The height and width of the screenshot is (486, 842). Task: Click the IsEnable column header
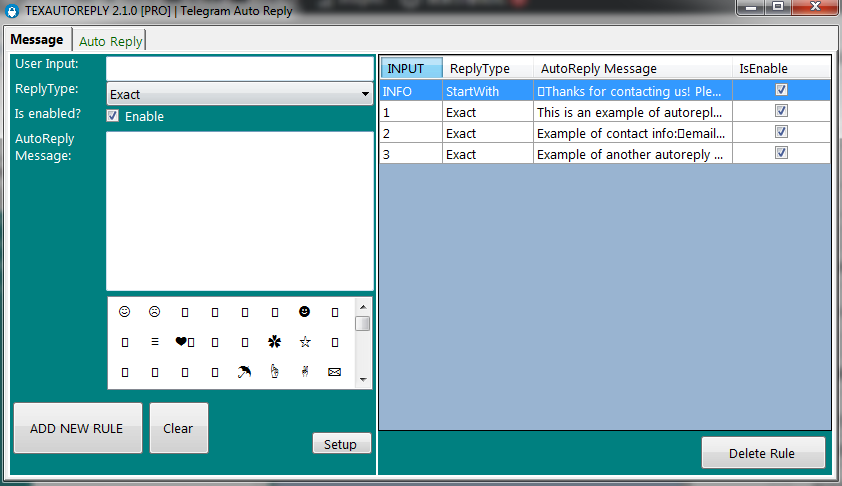coord(781,68)
